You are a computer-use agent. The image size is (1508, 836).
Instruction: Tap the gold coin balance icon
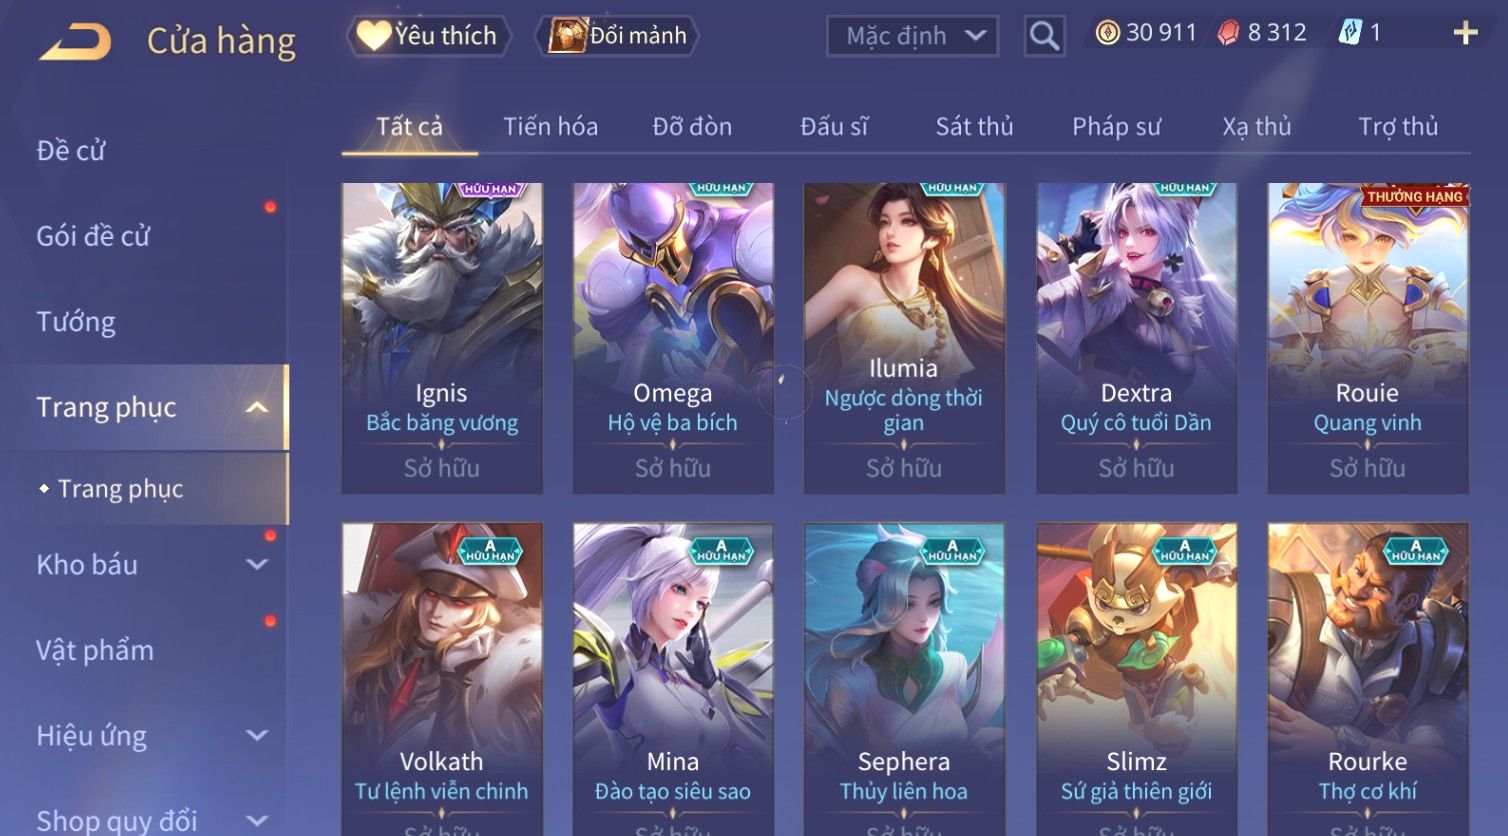1107,33
